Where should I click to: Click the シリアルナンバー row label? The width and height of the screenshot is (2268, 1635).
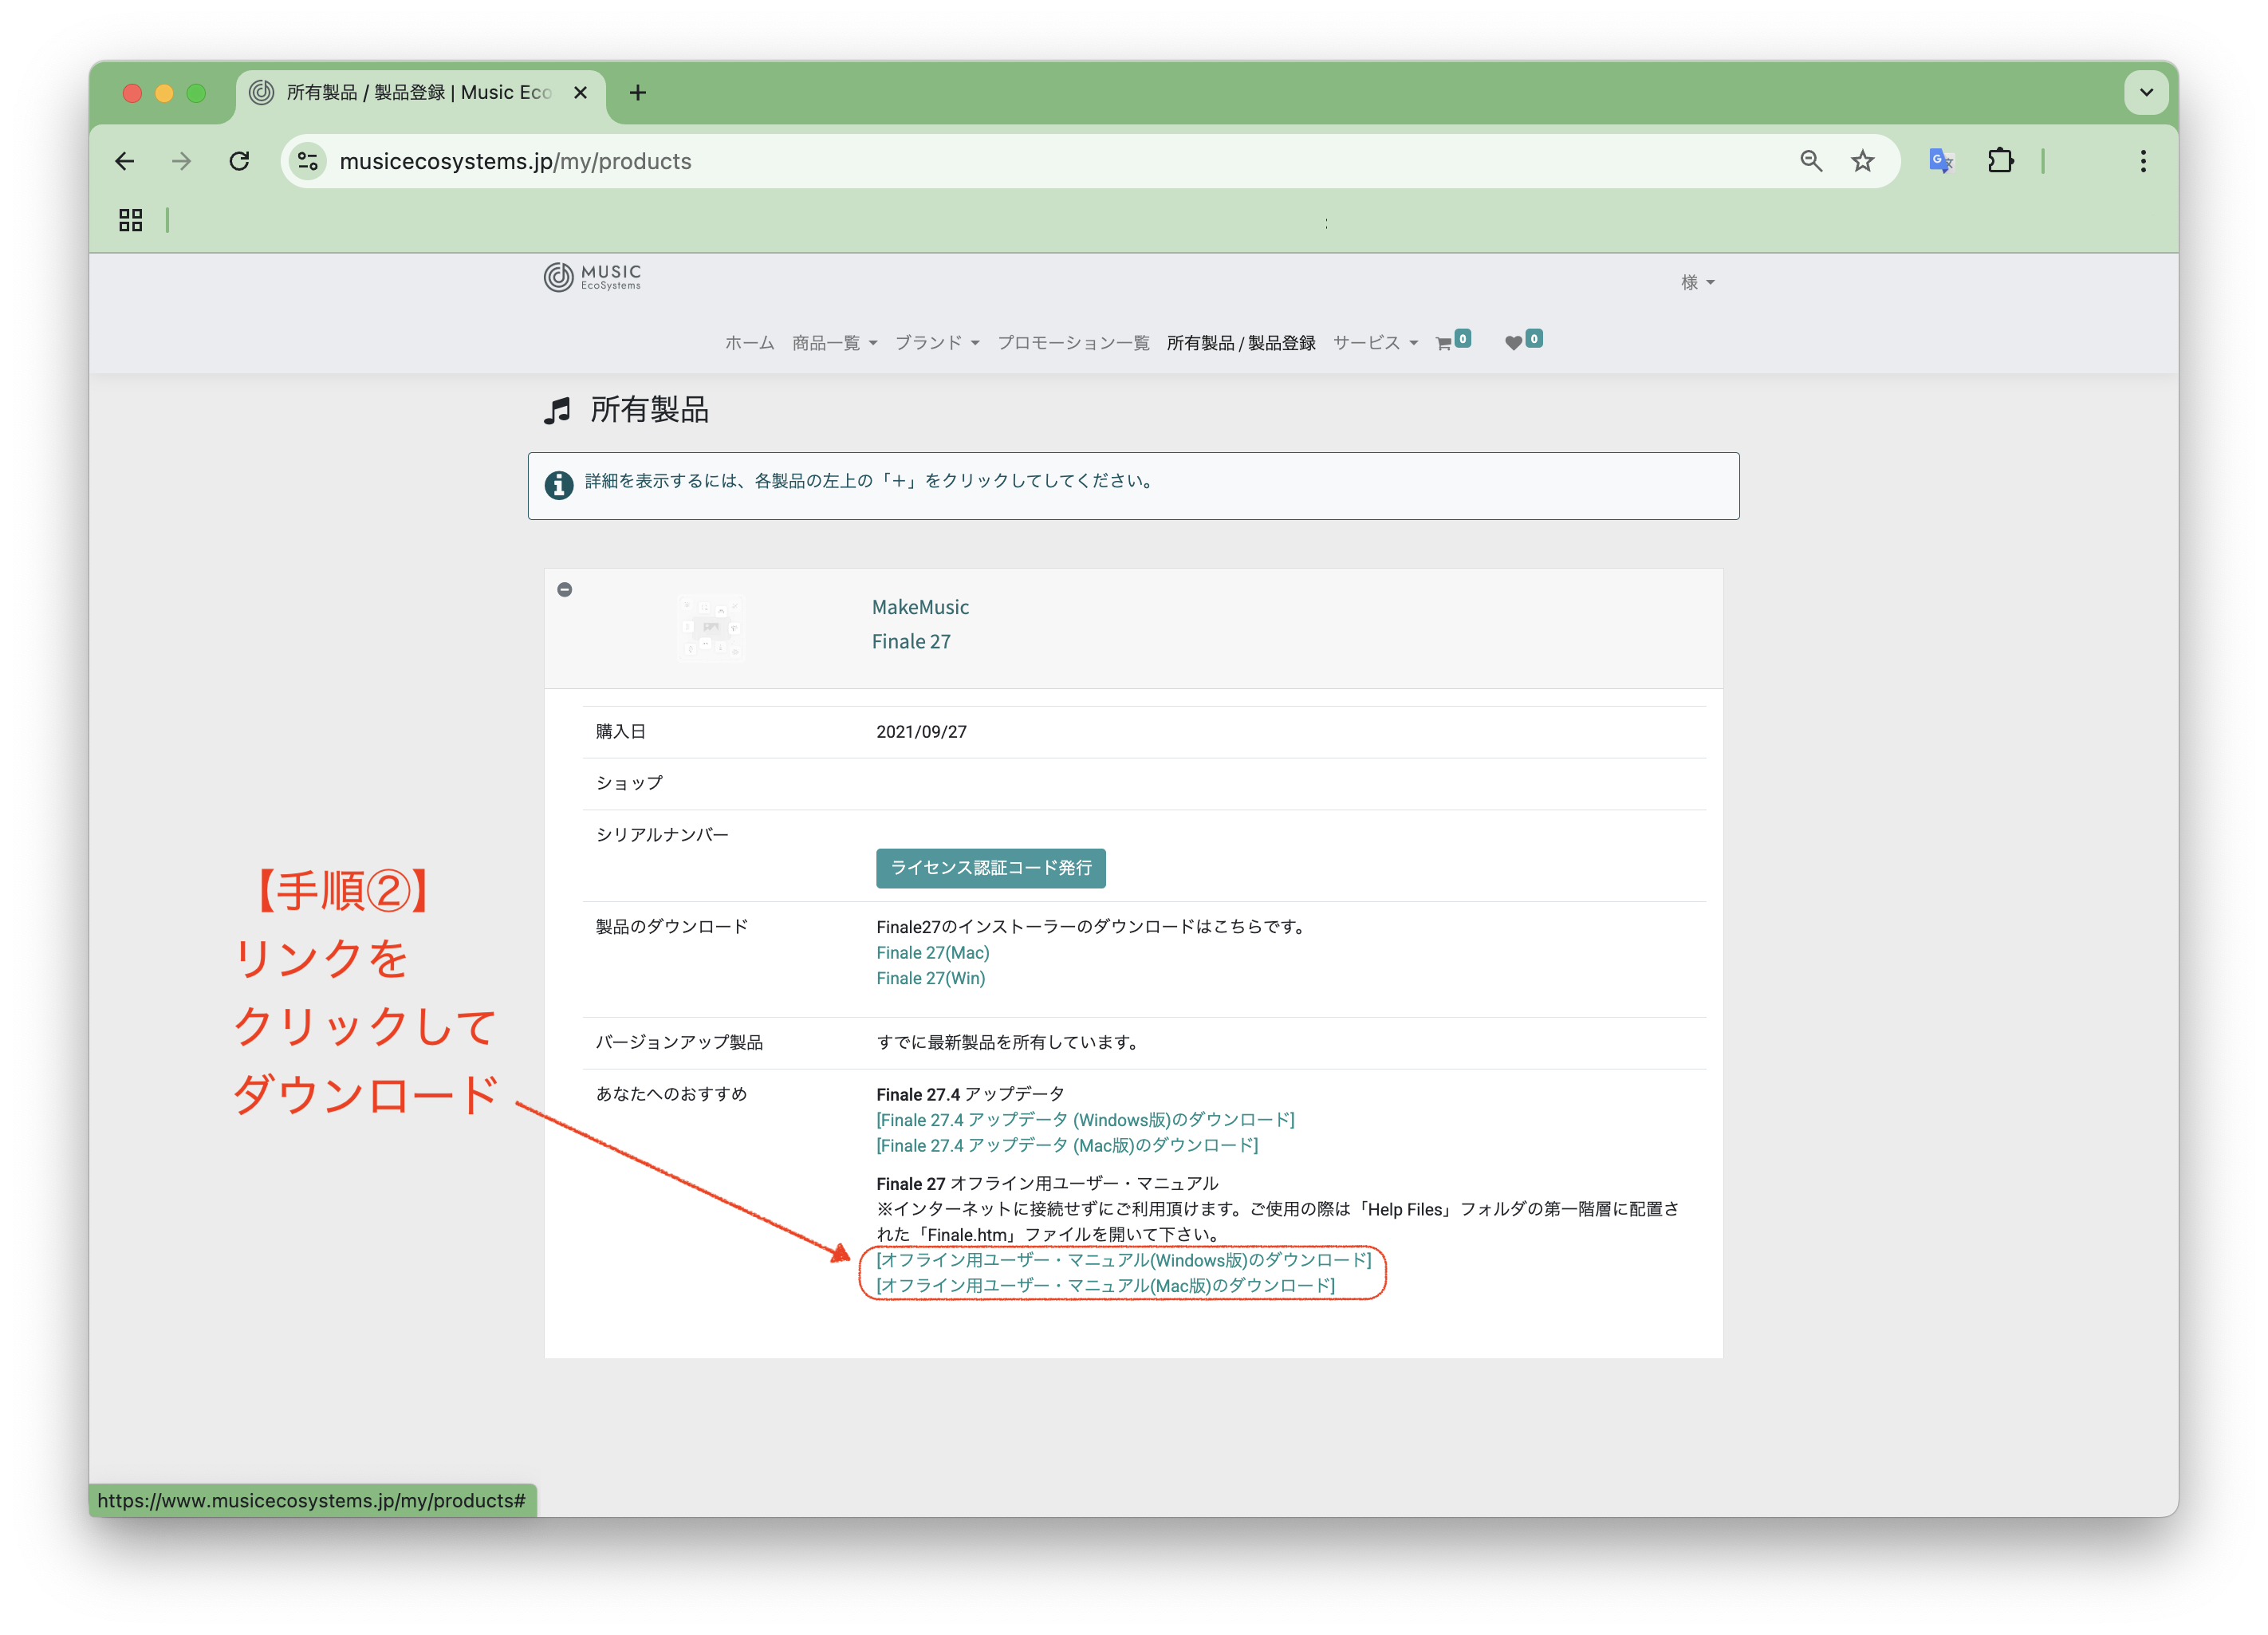[662, 835]
